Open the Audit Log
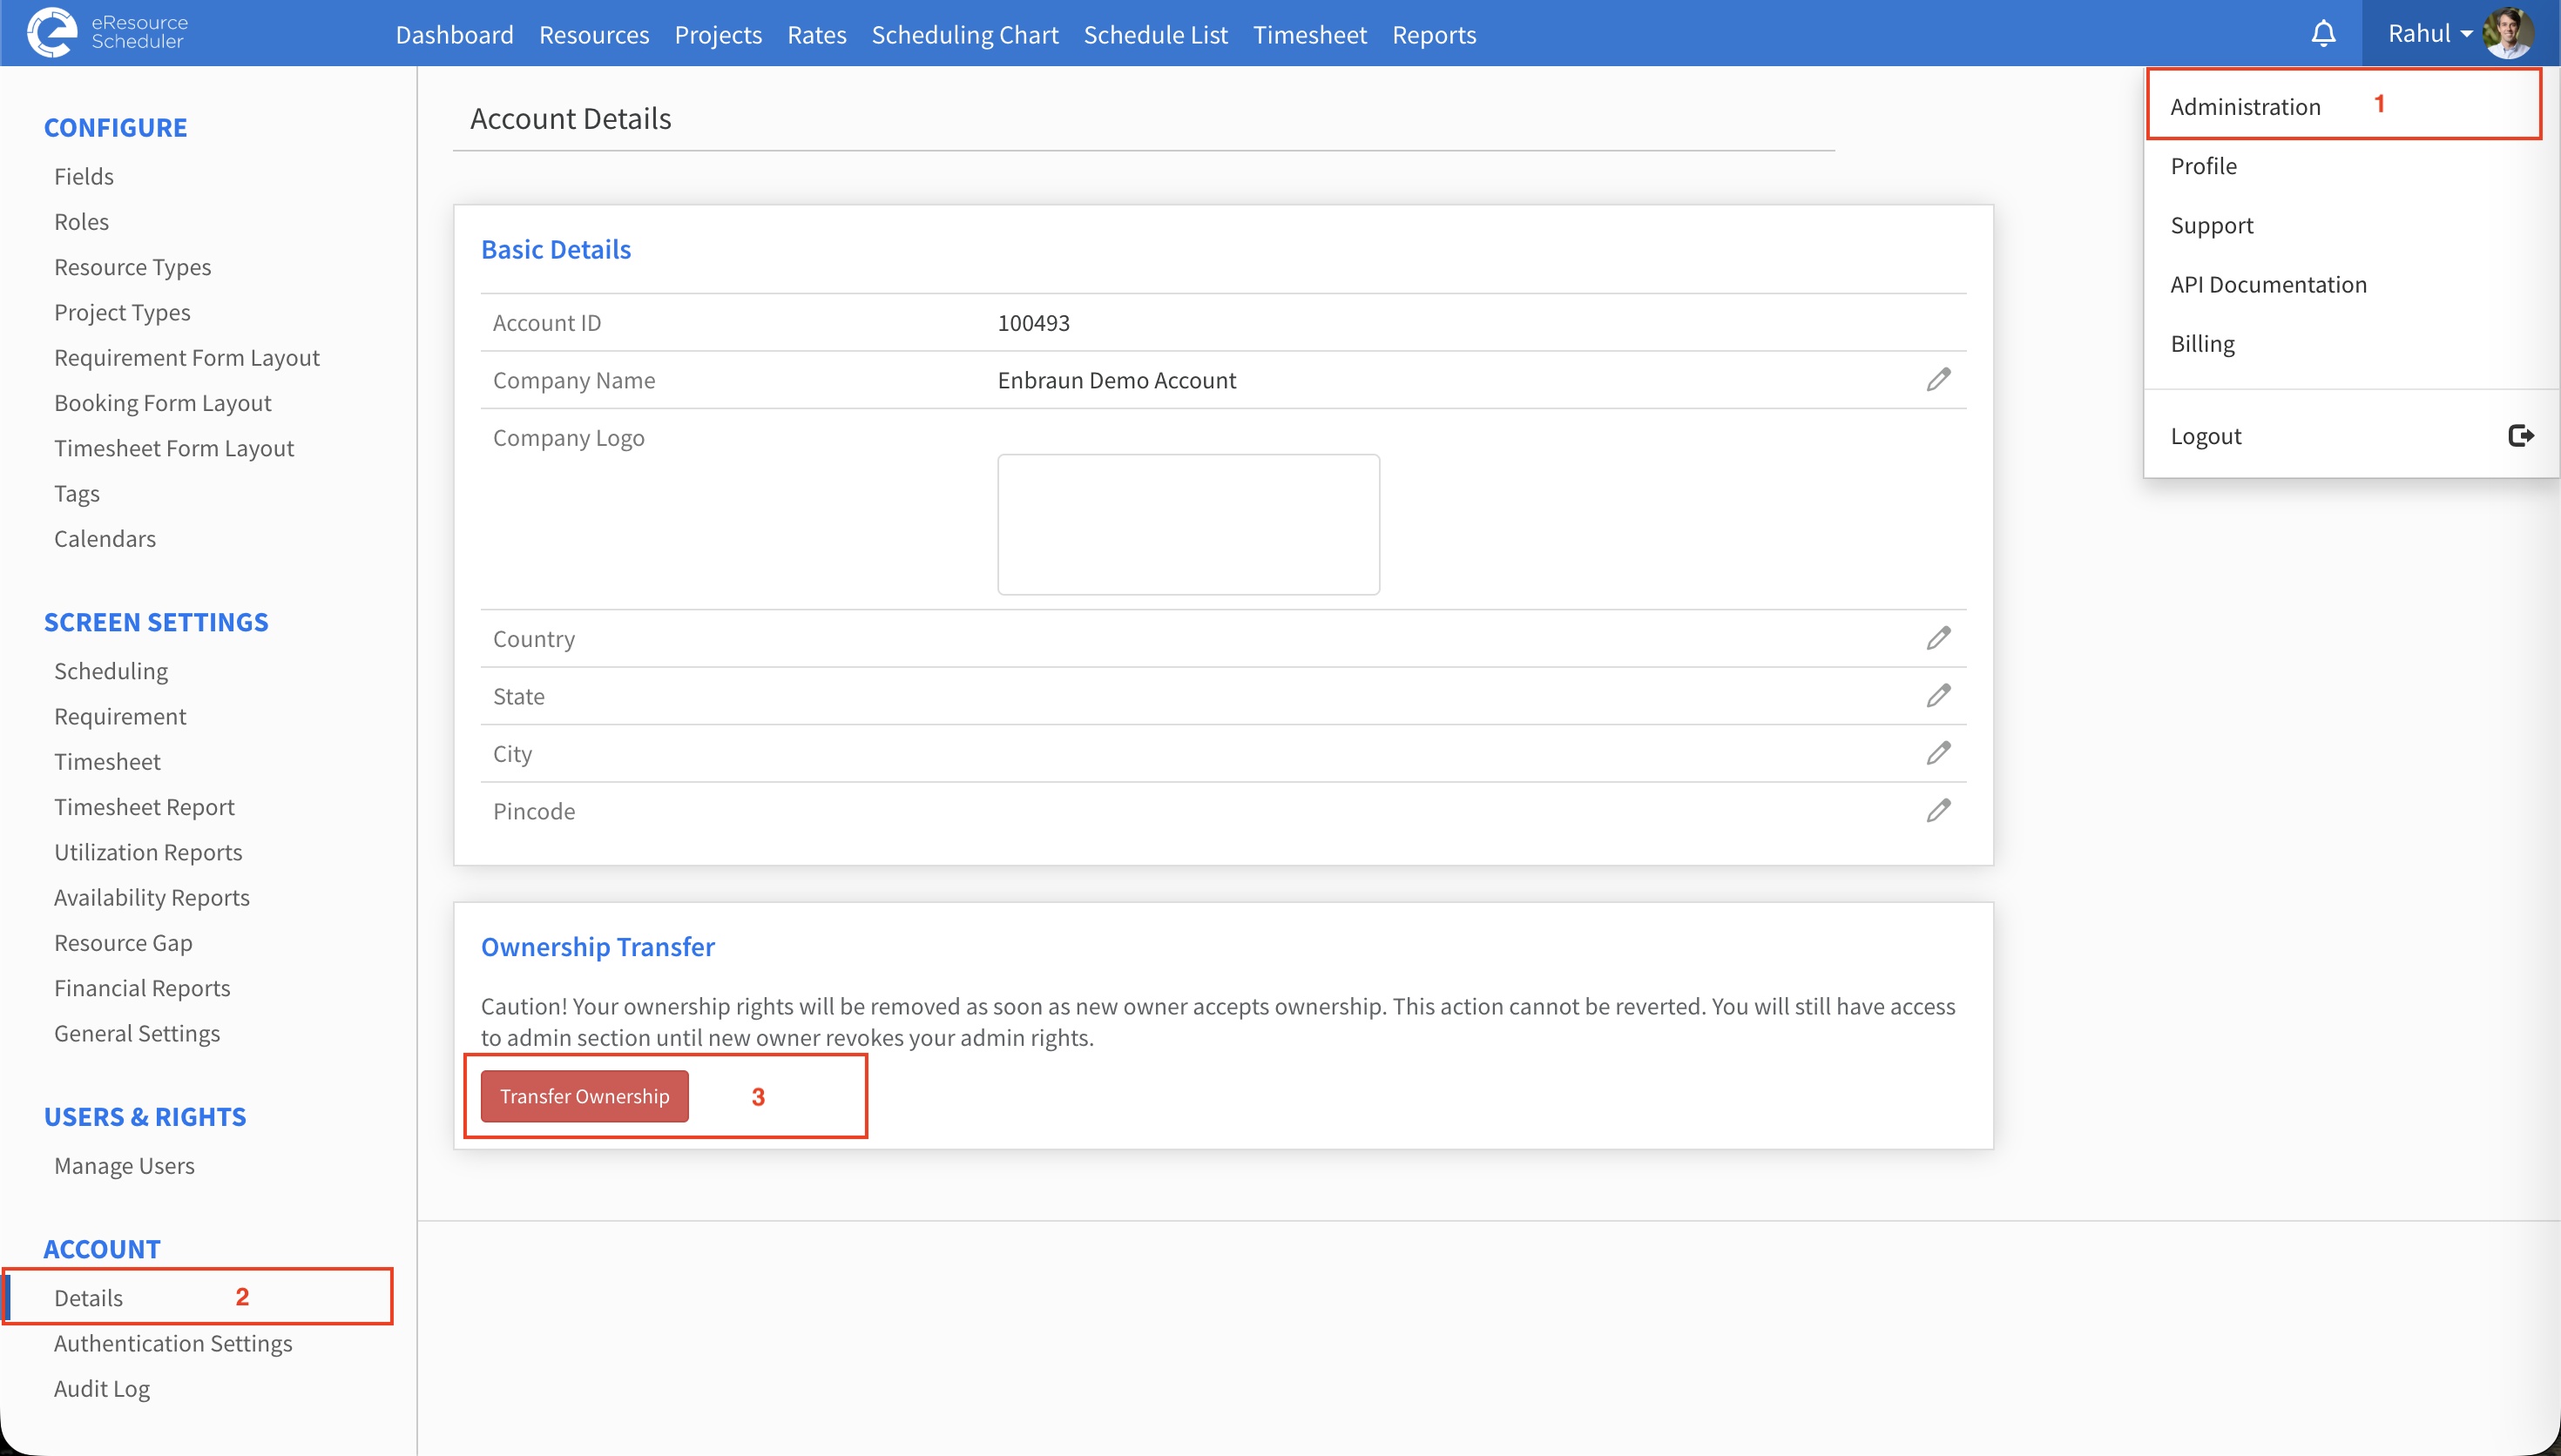 click(102, 1389)
